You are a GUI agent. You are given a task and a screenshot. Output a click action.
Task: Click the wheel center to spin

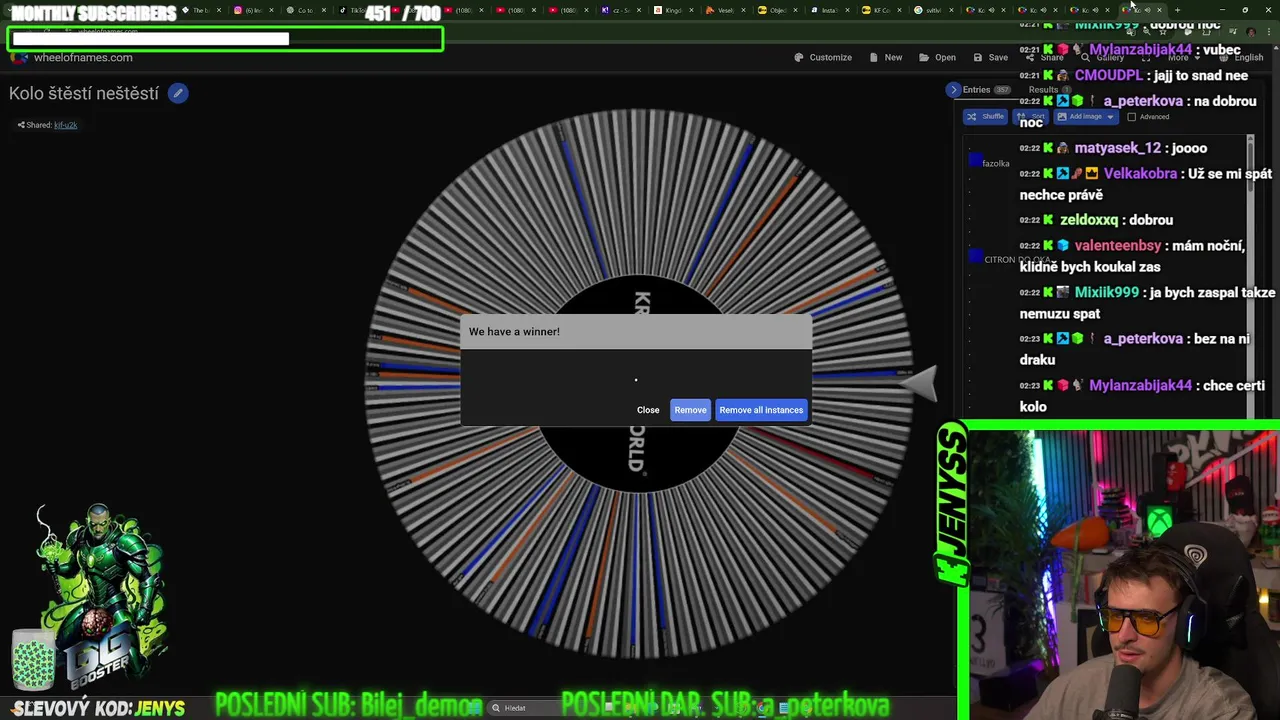pos(640,385)
